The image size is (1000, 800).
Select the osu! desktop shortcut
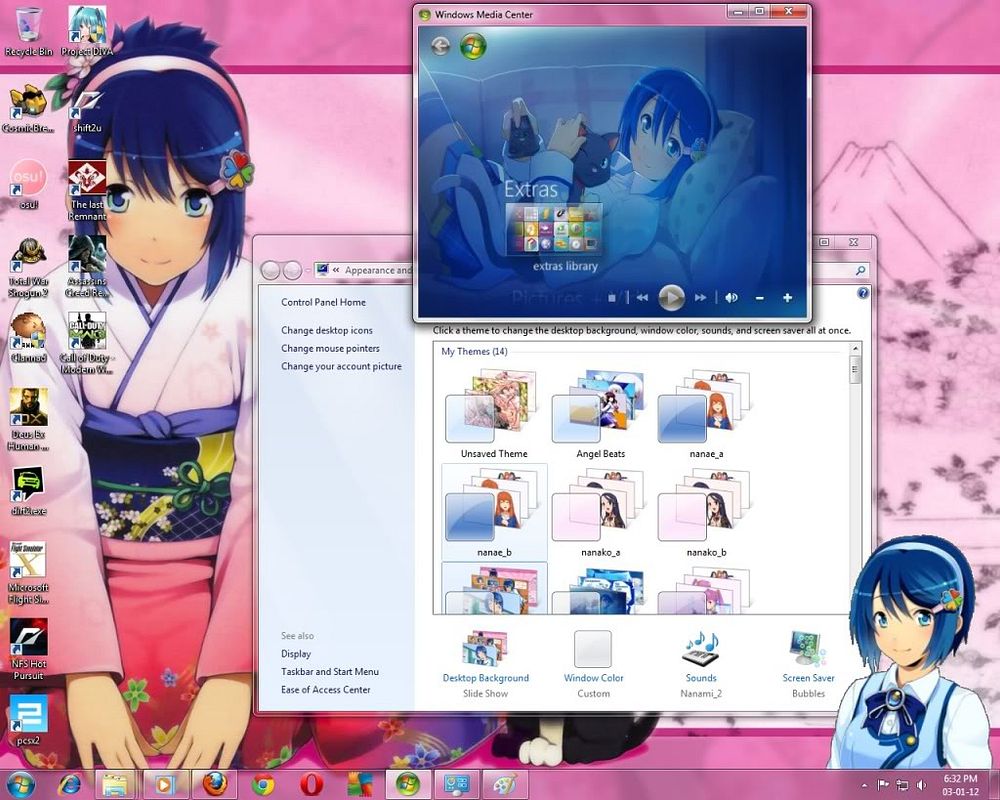point(28,185)
